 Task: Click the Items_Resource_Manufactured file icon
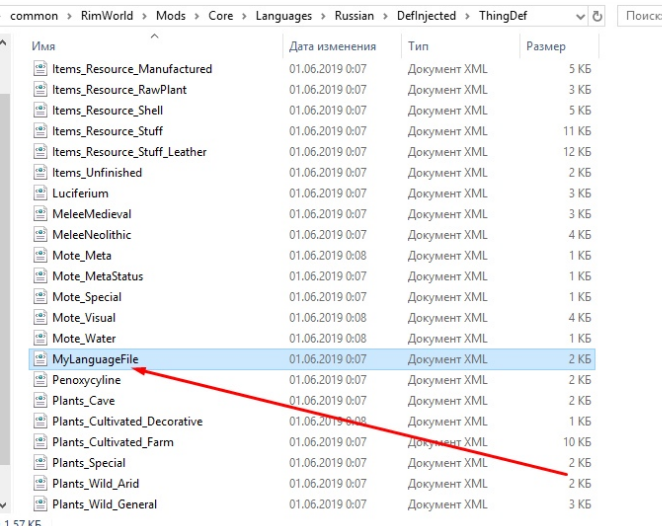40,68
